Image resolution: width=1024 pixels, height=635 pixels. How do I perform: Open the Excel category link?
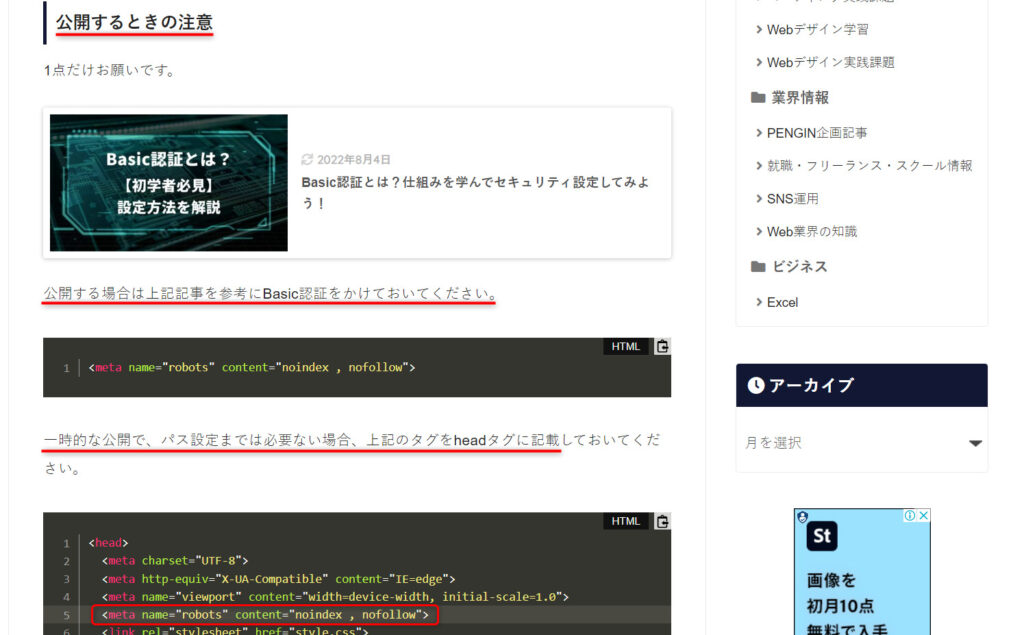click(782, 302)
